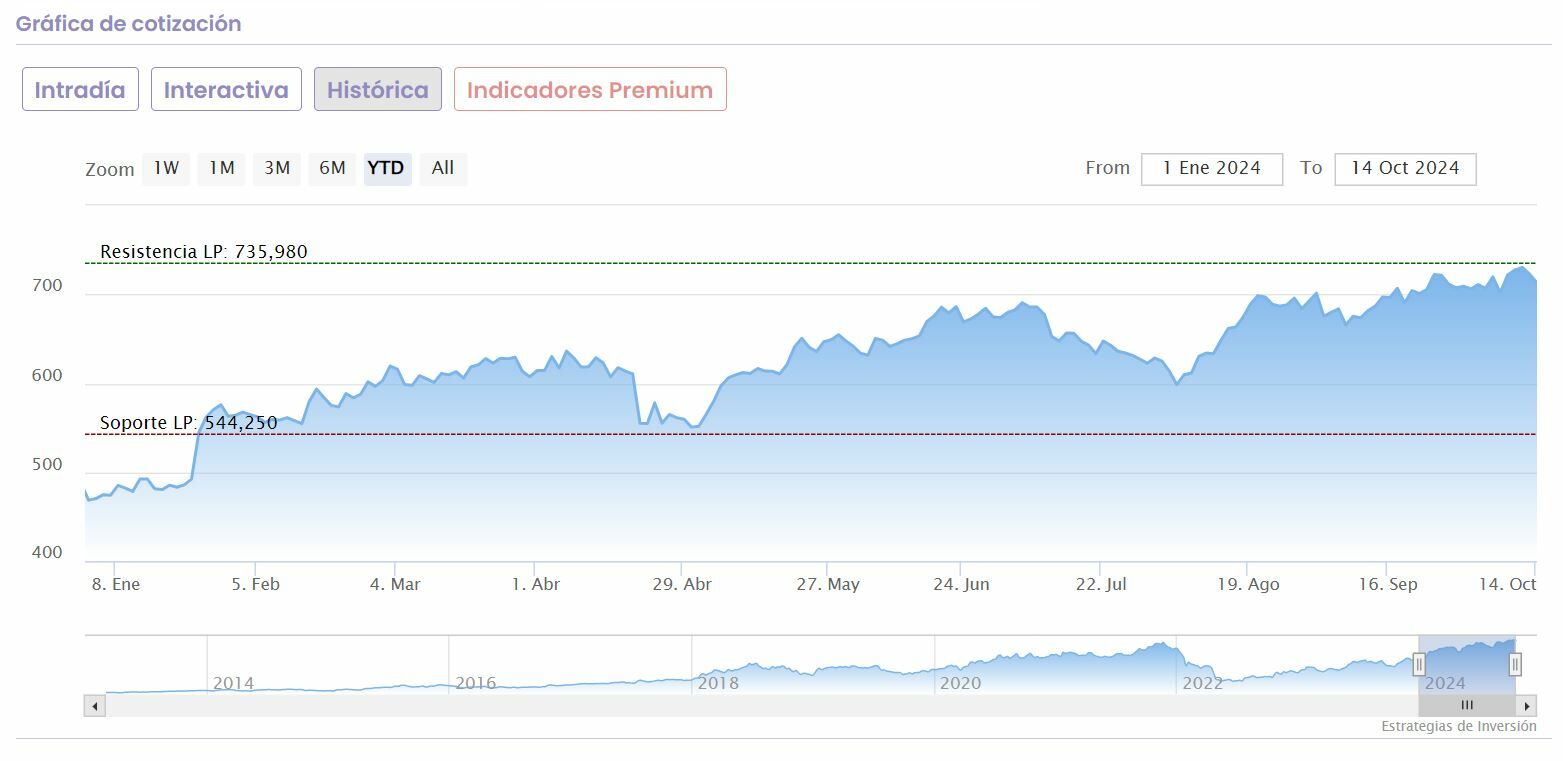Click the navigator scrollbar thumb grip
The height and width of the screenshot is (761, 1563).
click(x=1467, y=706)
